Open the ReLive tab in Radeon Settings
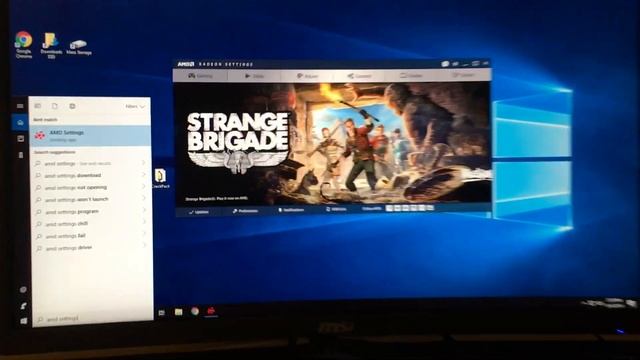Screen dimensions: 640x360 307,76
